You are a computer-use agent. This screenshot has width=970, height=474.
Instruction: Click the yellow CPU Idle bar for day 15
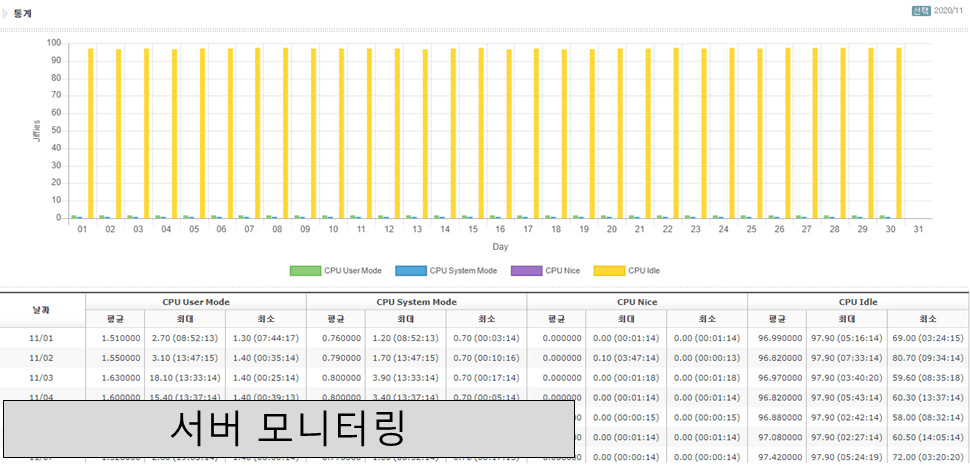point(481,132)
